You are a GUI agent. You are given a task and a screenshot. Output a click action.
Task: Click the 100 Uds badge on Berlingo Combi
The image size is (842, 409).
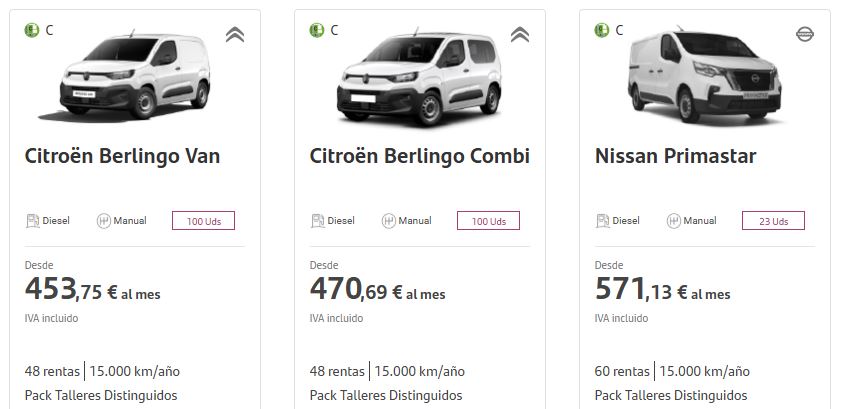(488, 221)
